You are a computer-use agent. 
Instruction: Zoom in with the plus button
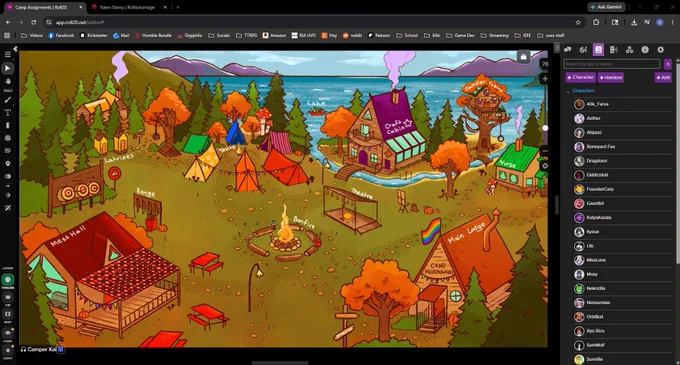click(x=545, y=79)
